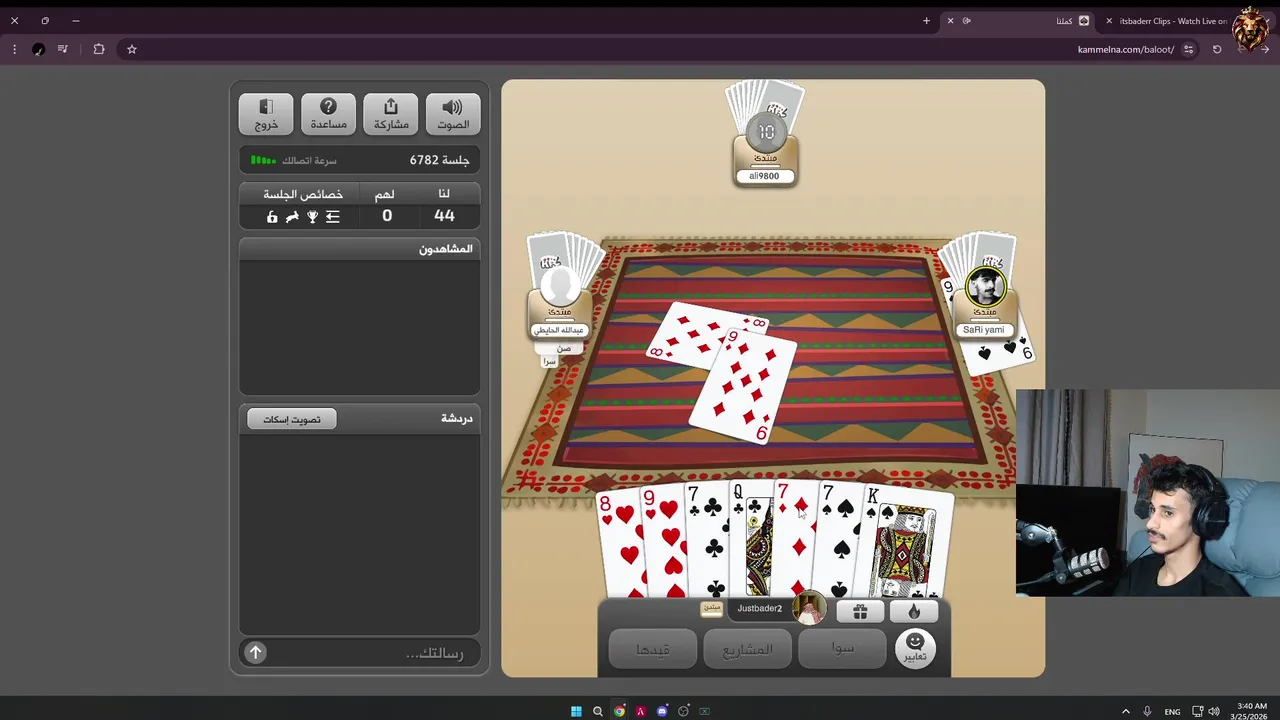This screenshot has height=720, width=1280.
Task: Reload the page with refresh icon
Action: 1217,49
